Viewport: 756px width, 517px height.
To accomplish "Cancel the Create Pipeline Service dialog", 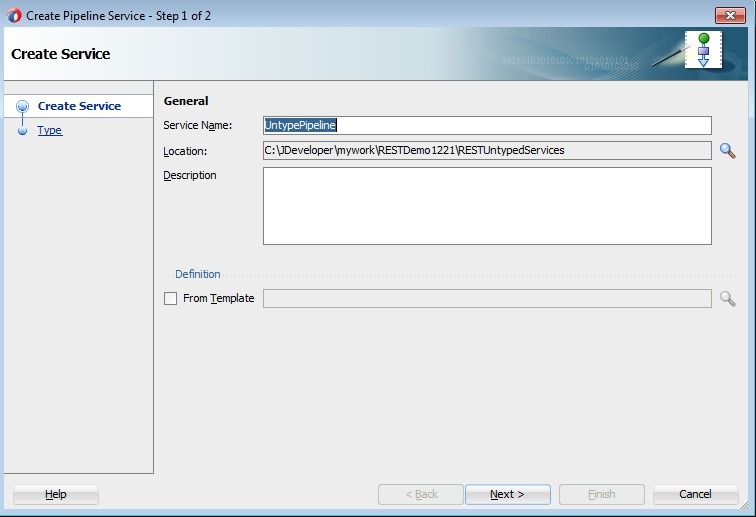I will tap(695, 494).
